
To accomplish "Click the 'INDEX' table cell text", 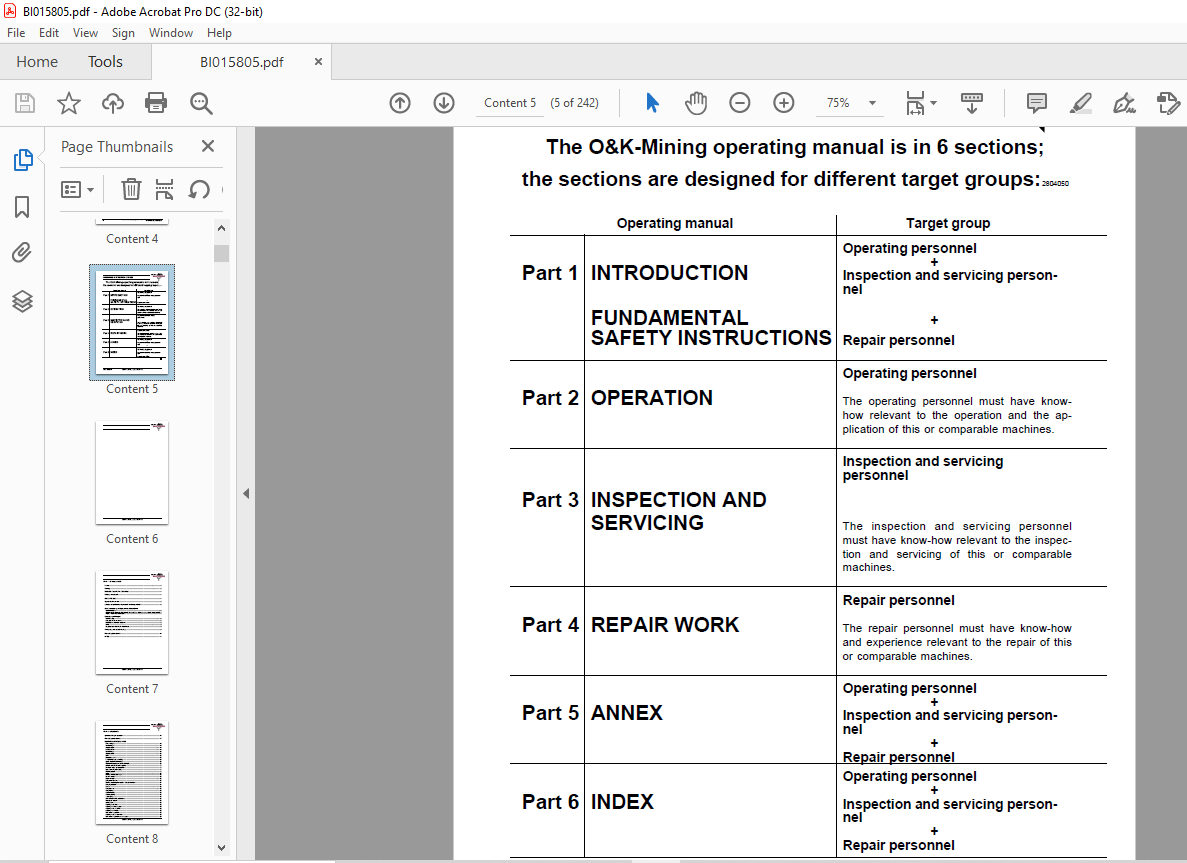I will (x=622, y=802).
